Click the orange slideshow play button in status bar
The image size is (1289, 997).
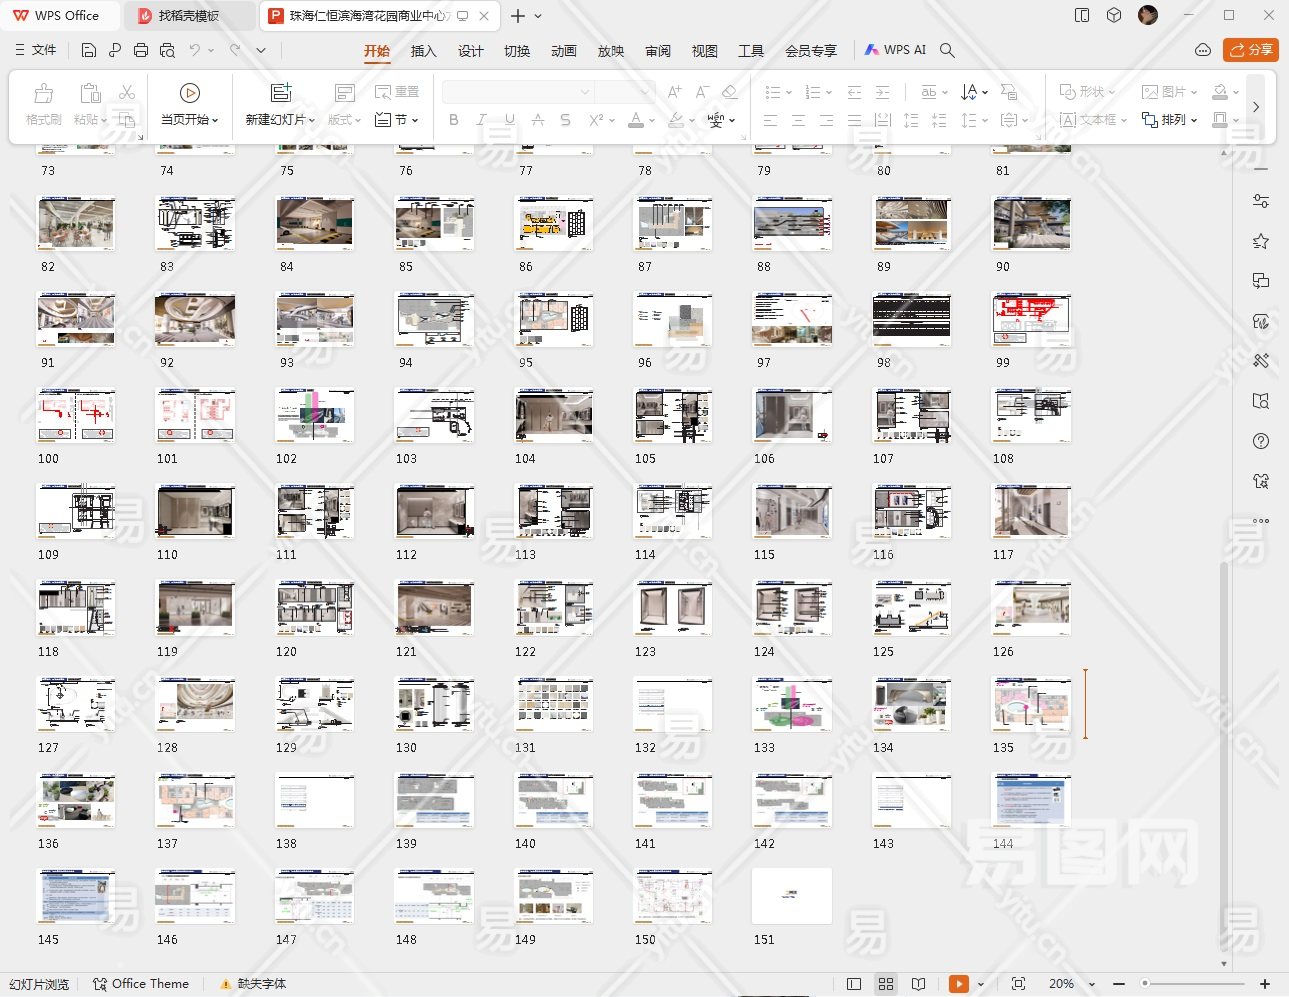coord(958,984)
